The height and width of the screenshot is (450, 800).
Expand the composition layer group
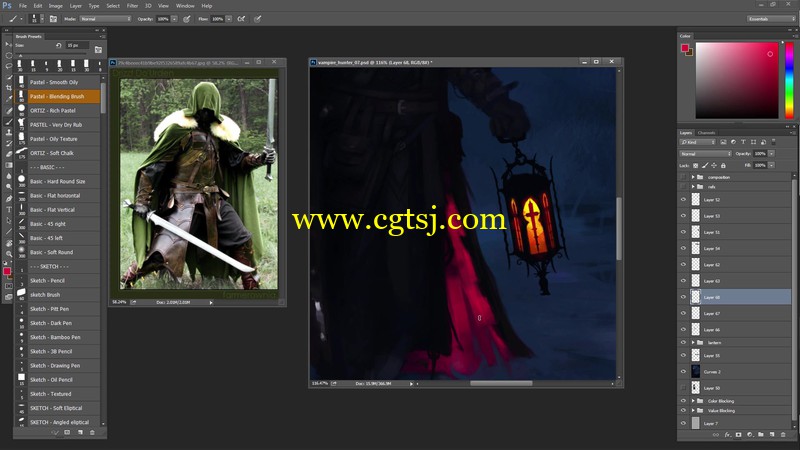tap(693, 177)
